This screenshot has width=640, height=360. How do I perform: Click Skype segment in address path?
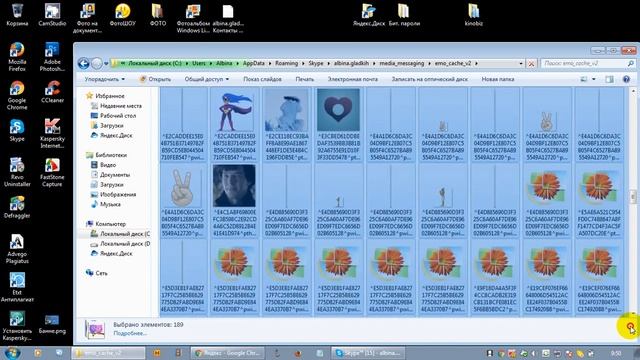tap(316, 63)
